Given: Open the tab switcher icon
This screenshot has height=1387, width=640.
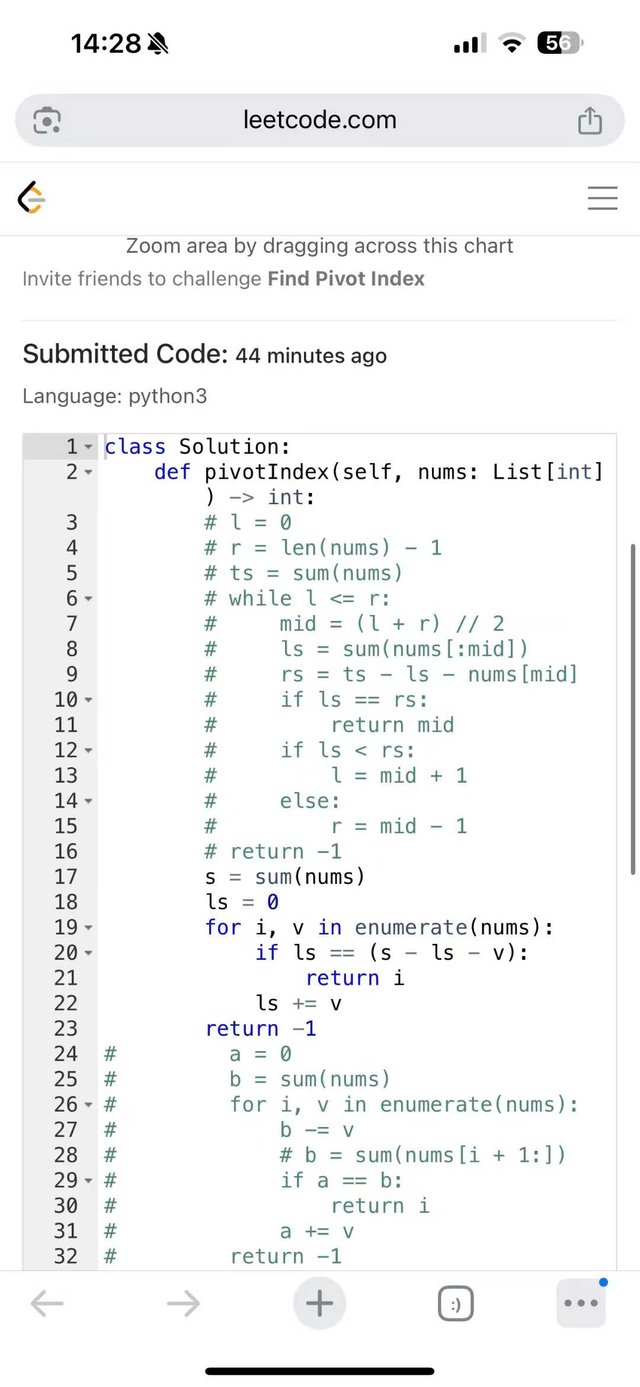Looking at the screenshot, I should pos(456,1304).
